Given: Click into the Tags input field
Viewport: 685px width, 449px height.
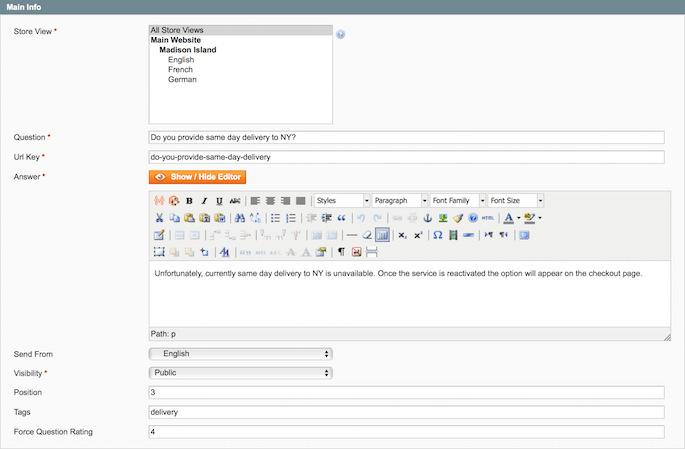Looking at the screenshot, I should (406, 412).
